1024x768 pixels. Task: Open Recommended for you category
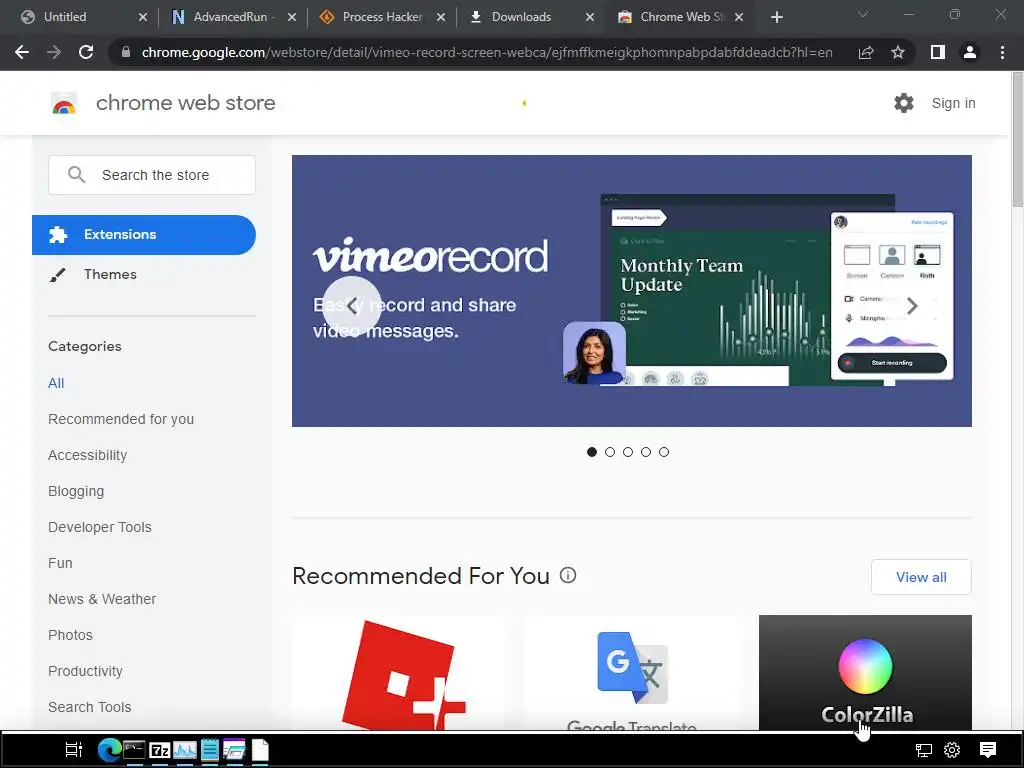tap(121, 419)
